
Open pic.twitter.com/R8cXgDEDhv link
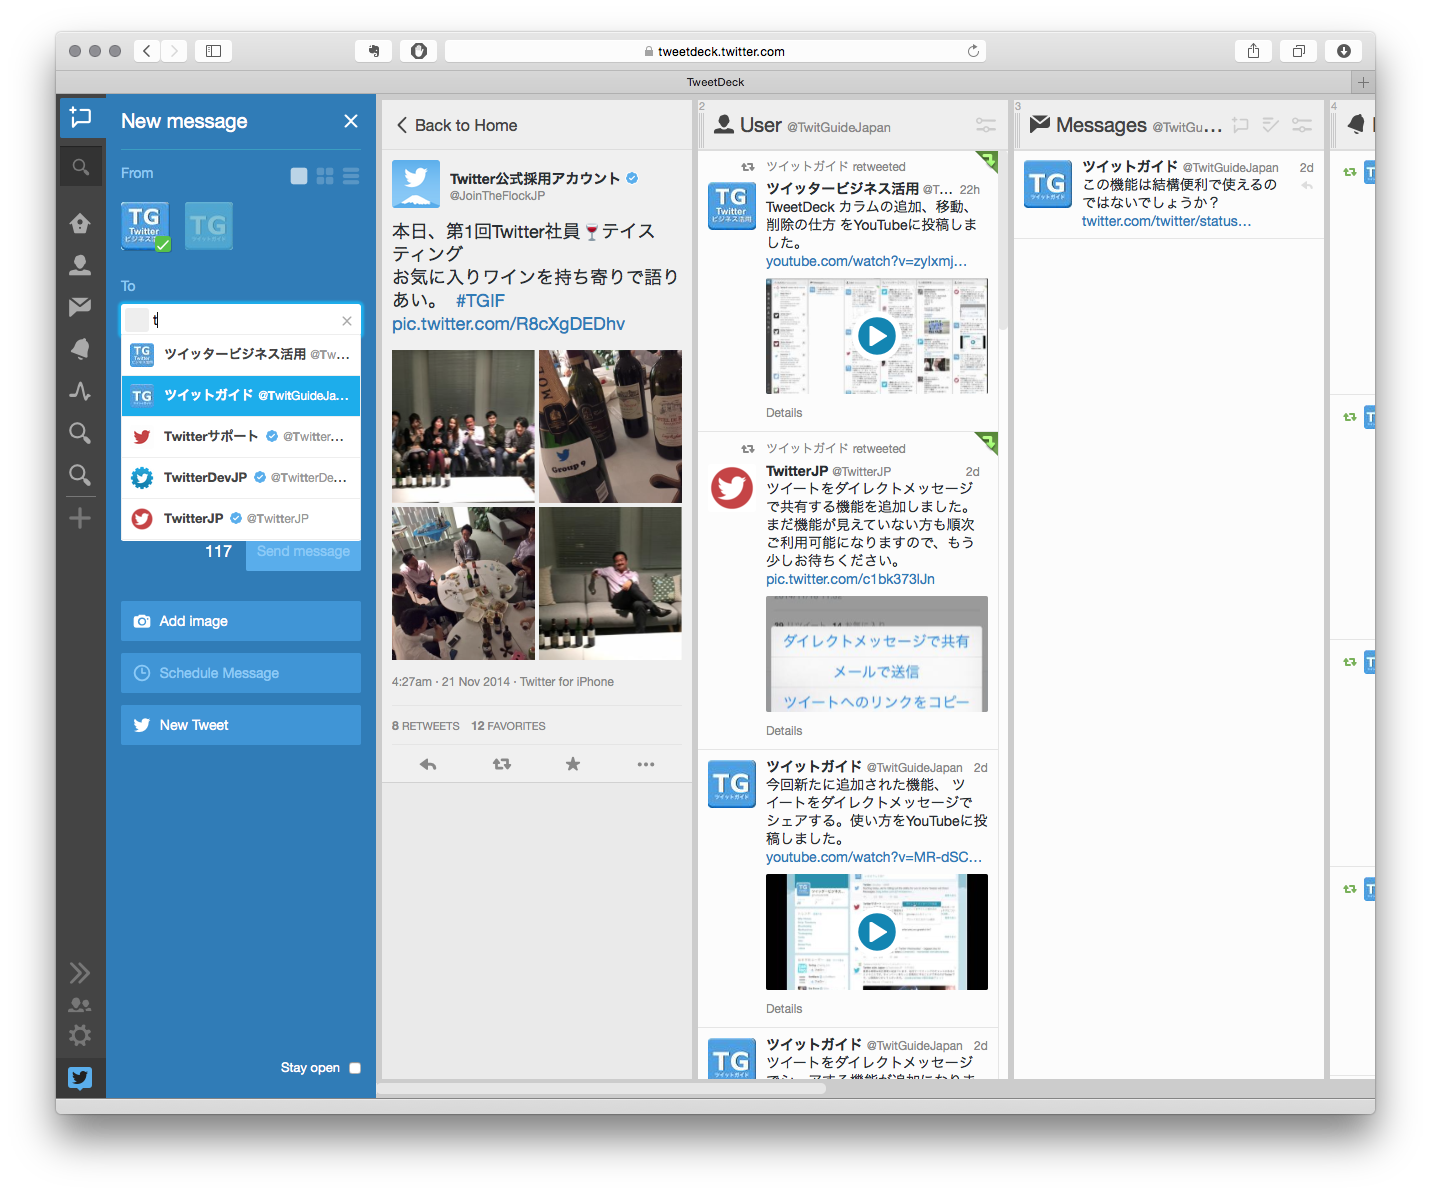tap(508, 324)
